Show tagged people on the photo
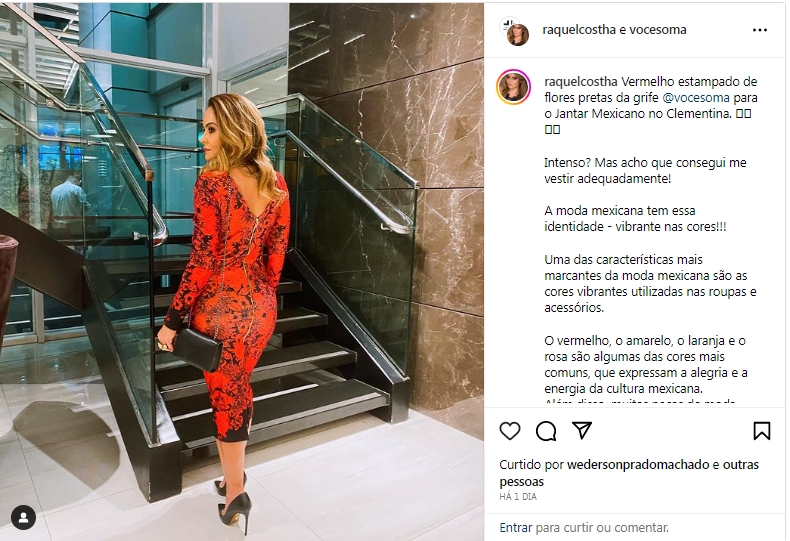The width and height of the screenshot is (790, 541). pos(23,517)
